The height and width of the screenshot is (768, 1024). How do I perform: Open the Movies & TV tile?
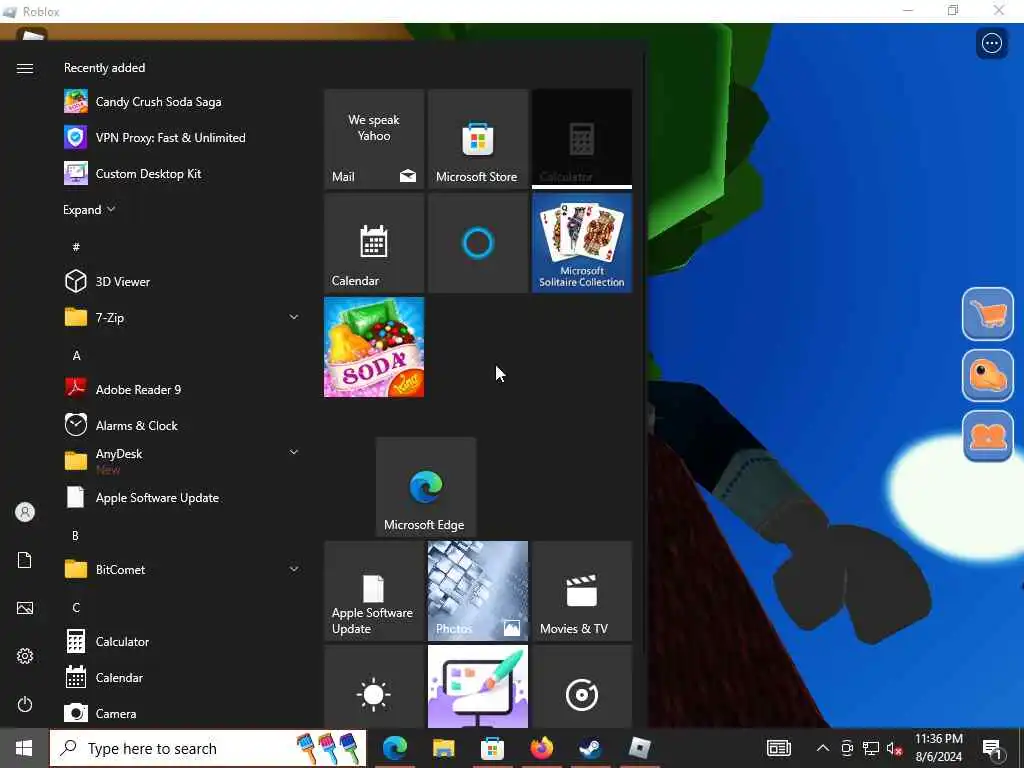click(x=582, y=591)
